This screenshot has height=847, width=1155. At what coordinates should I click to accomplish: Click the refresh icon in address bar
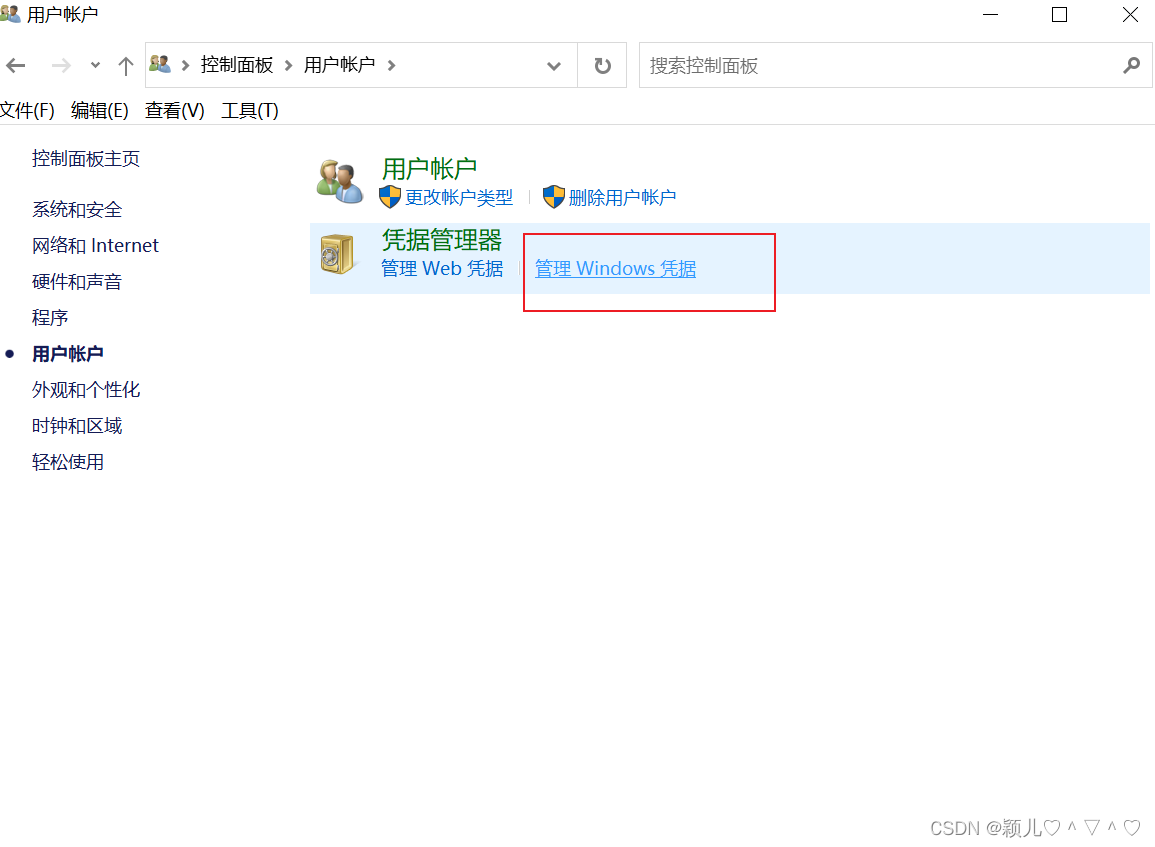pyautogui.click(x=601, y=64)
